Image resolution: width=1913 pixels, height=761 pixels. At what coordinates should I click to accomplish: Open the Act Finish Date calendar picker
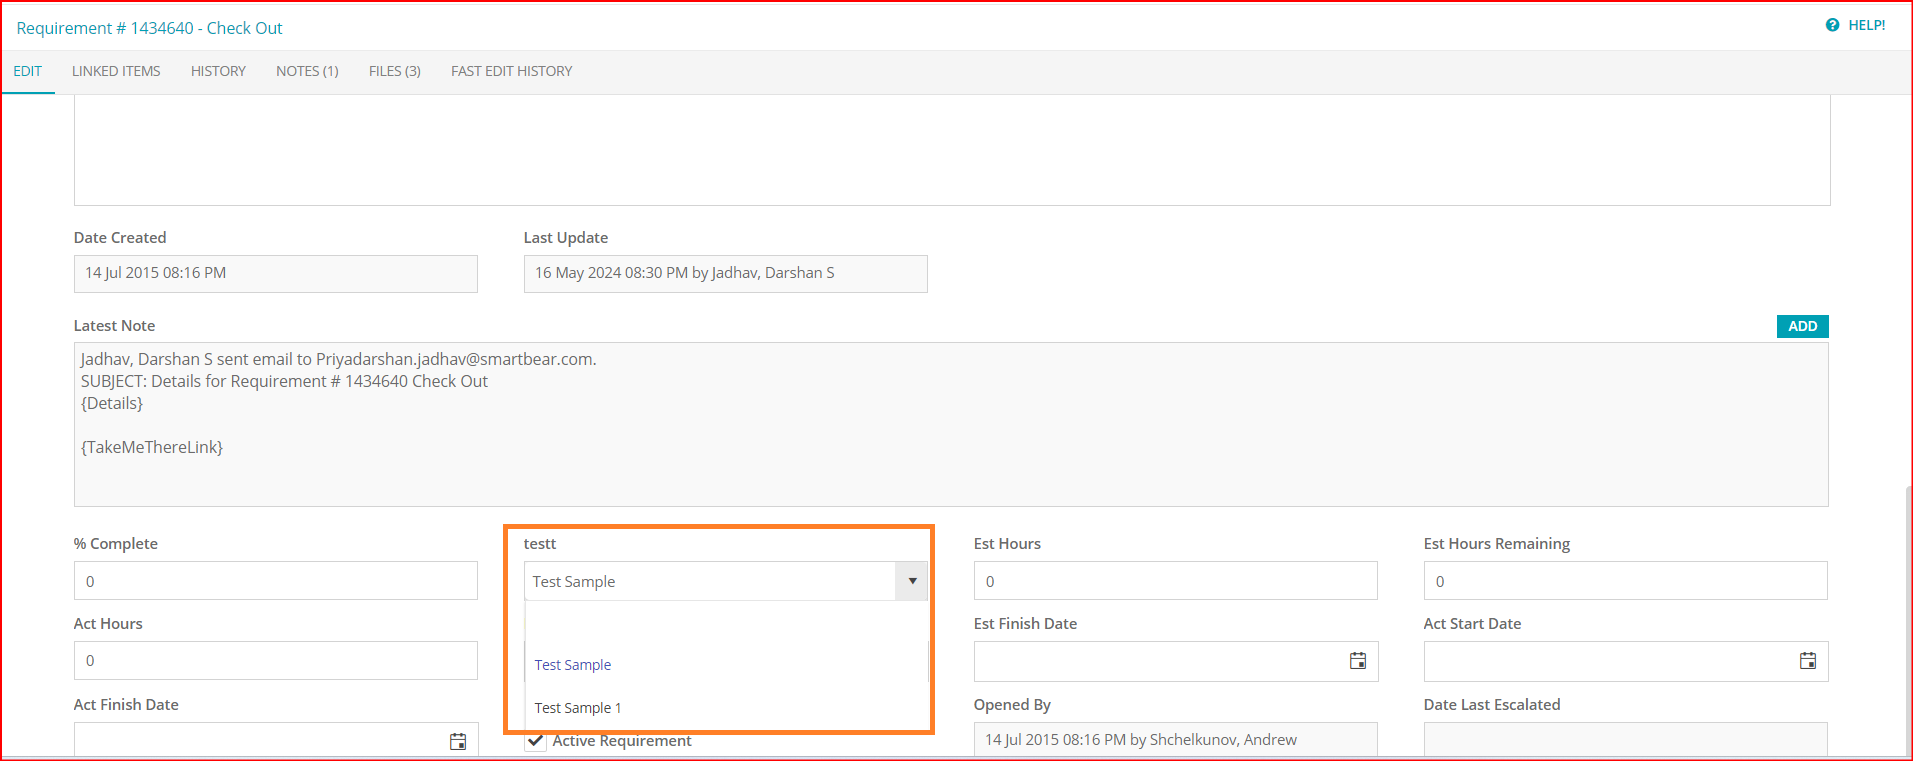point(457,741)
